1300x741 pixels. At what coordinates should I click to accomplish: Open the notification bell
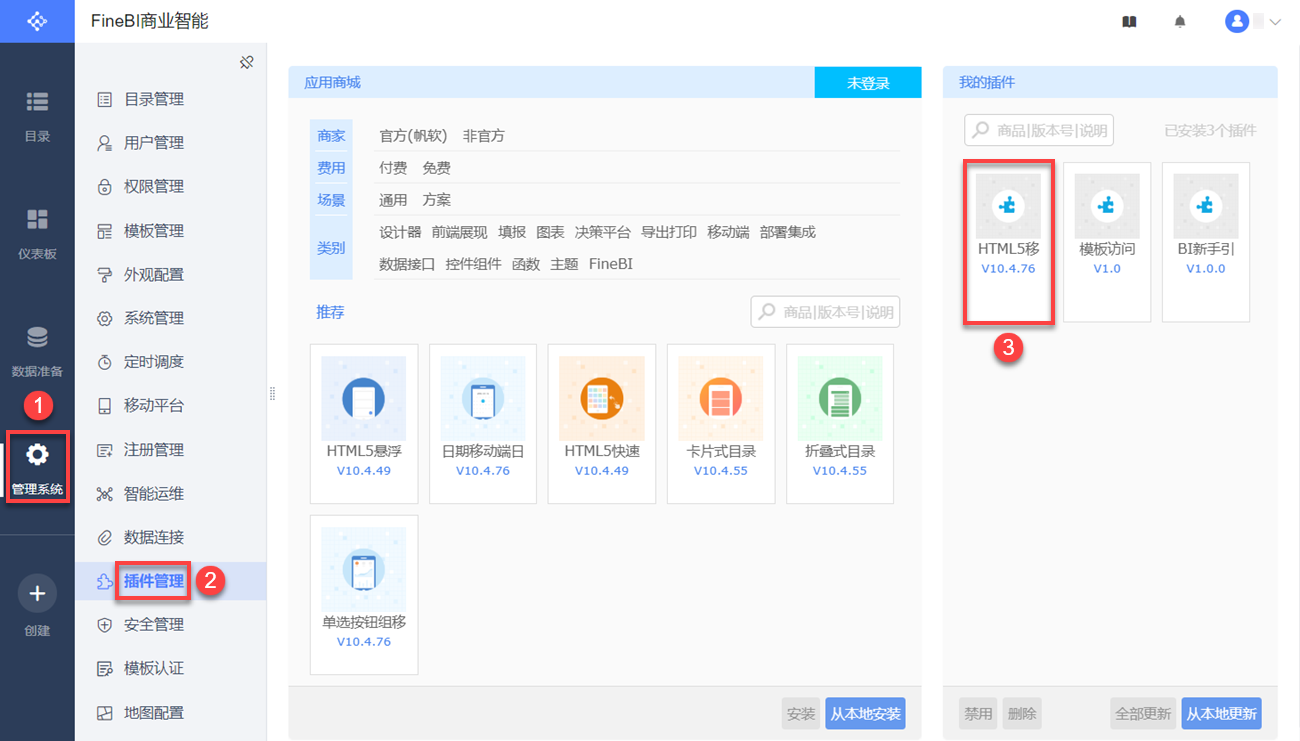[1180, 21]
